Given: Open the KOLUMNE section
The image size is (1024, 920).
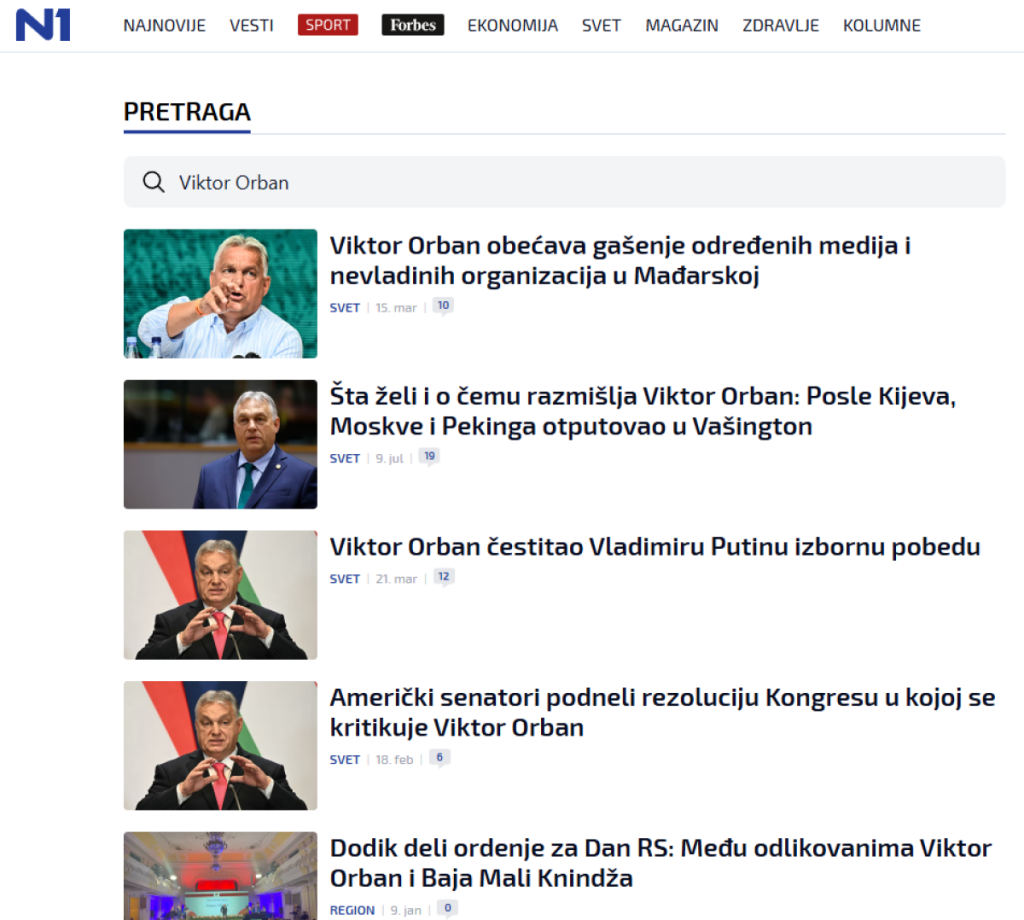Looking at the screenshot, I should pyautogui.click(x=882, y=25).
